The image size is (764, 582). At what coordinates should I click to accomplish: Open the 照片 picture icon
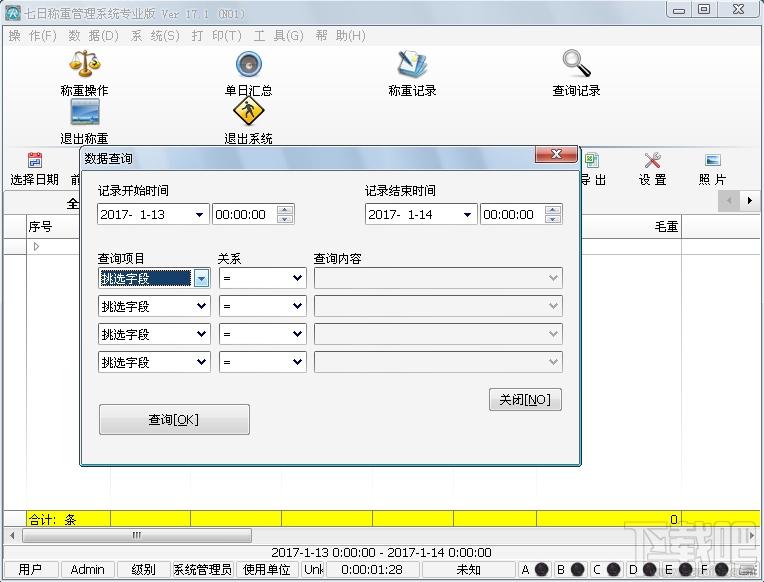[x=712, y=160]
